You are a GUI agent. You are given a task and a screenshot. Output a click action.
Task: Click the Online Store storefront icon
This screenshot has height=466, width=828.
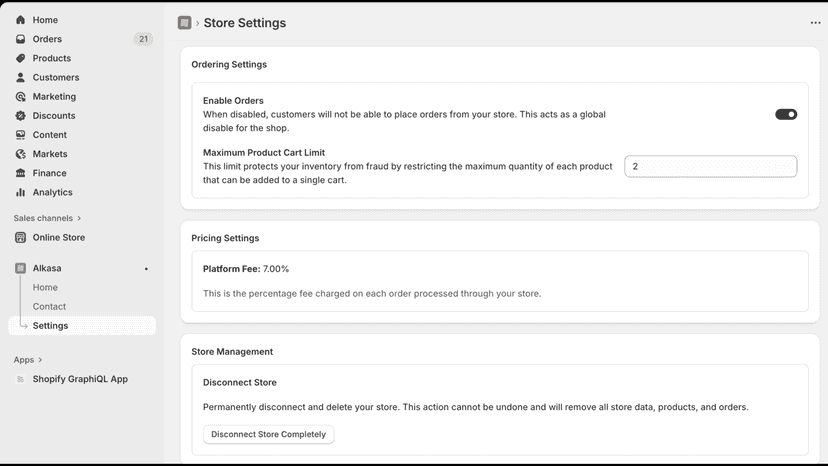click(21, 237)
